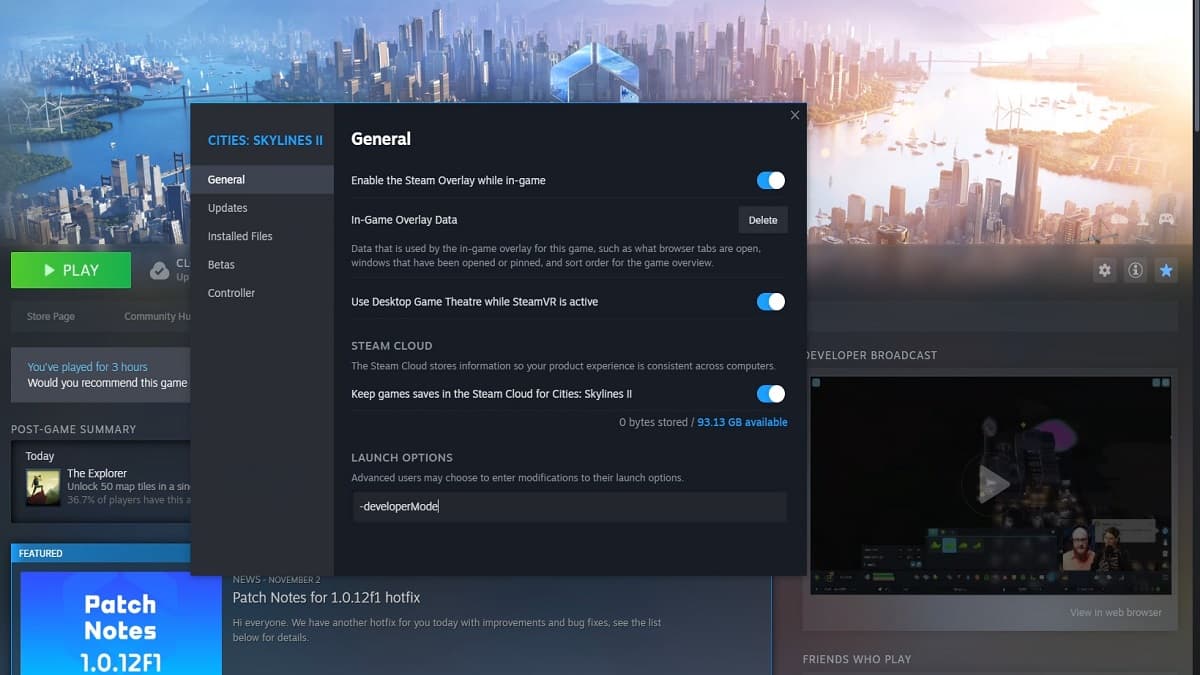Select the Controller settings section

231,292
